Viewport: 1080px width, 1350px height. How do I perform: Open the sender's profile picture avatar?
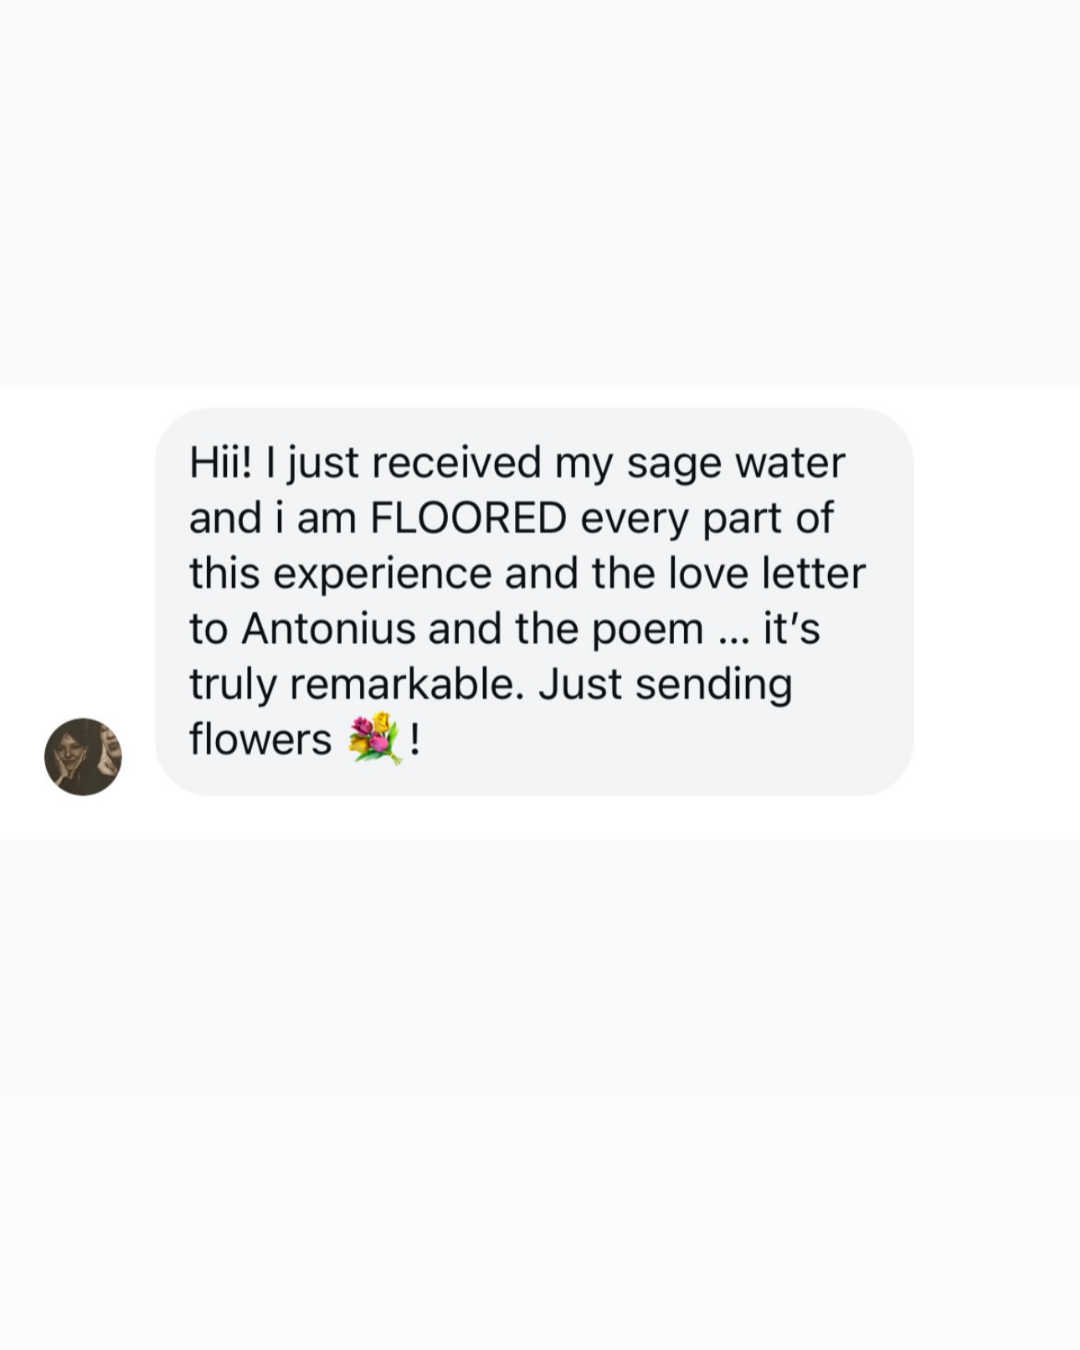[x=83, y=756]
